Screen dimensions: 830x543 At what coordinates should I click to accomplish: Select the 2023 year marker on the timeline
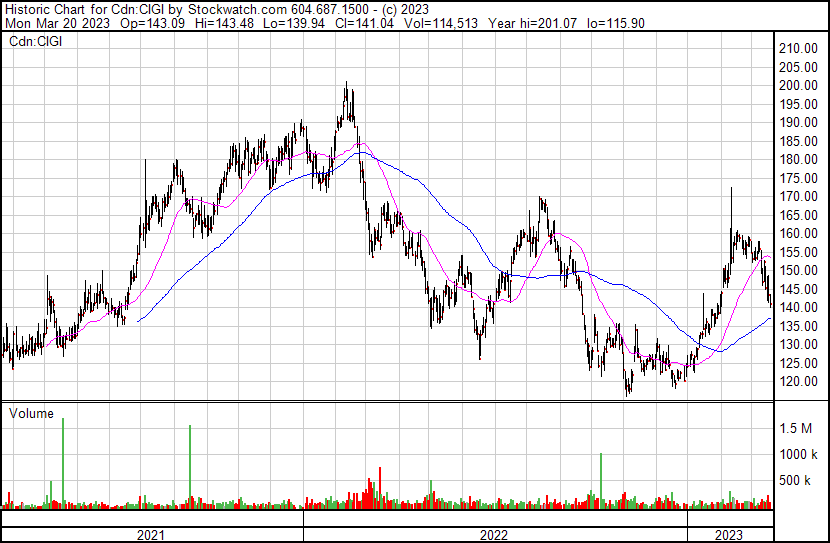point(730,535)
